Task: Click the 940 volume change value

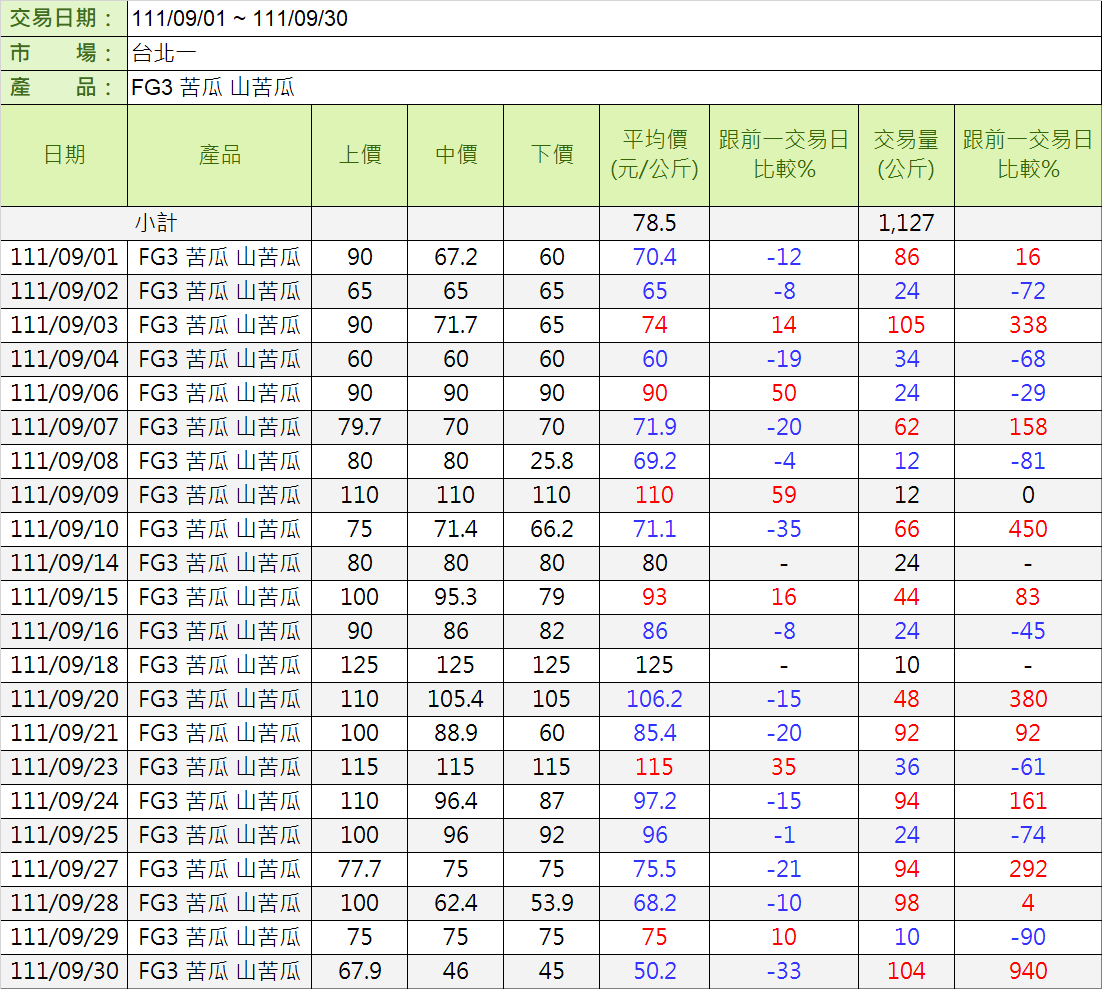Action: pyautogui.click(x=1028, y=971)
